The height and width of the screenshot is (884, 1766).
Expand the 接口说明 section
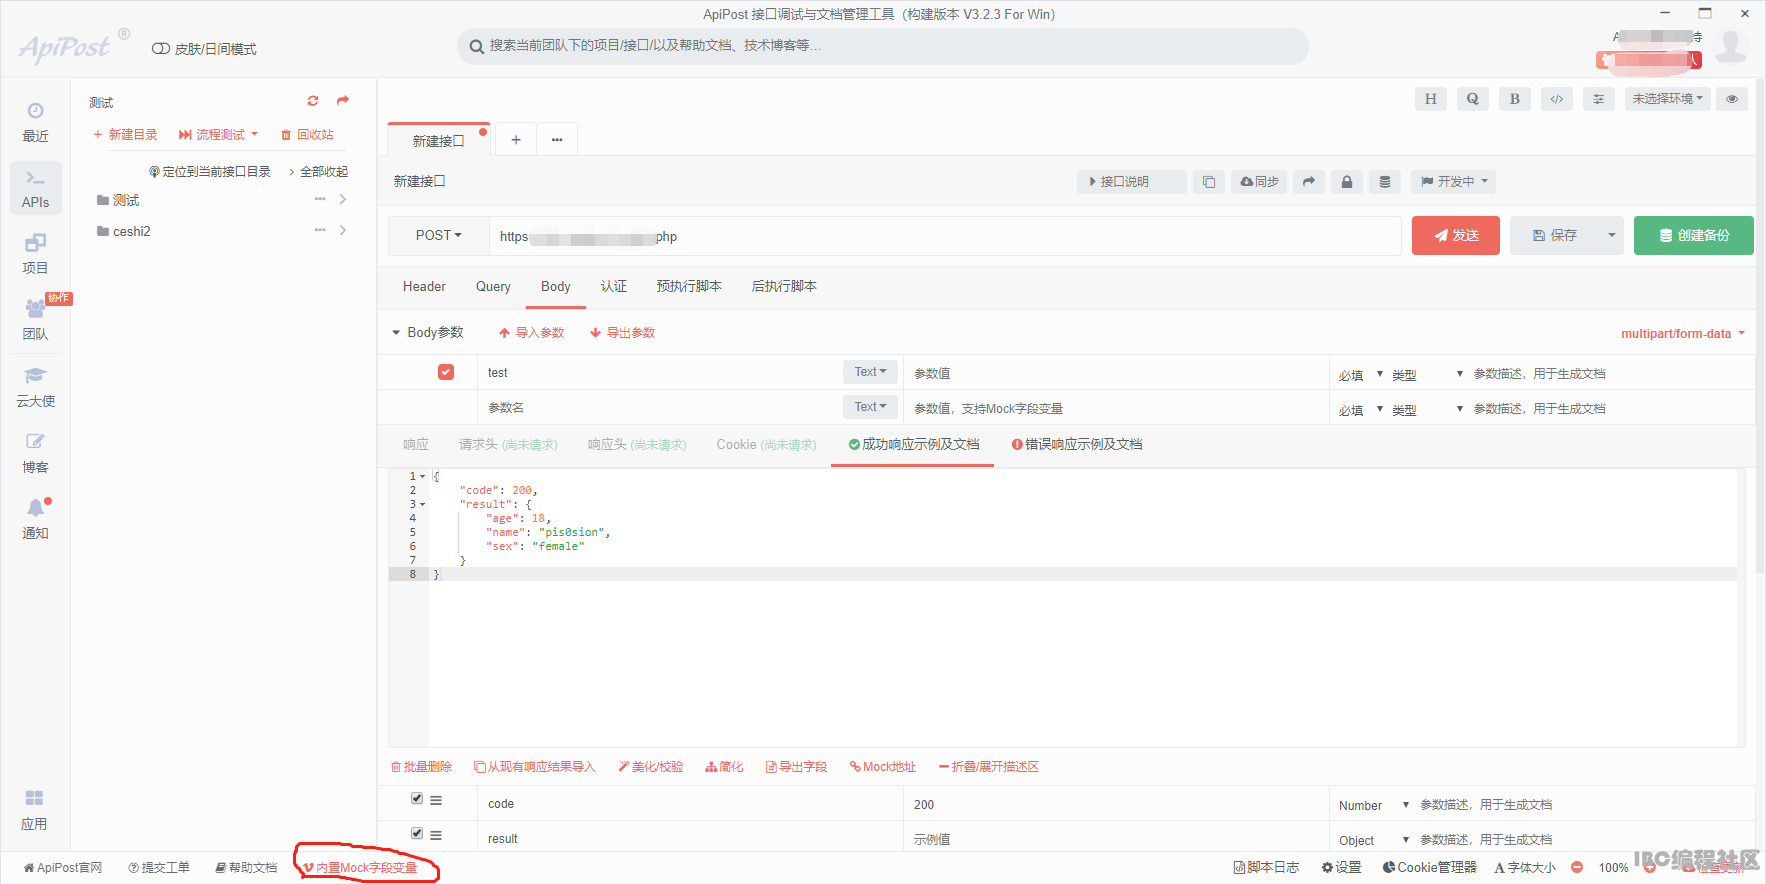coord(1132,182)
